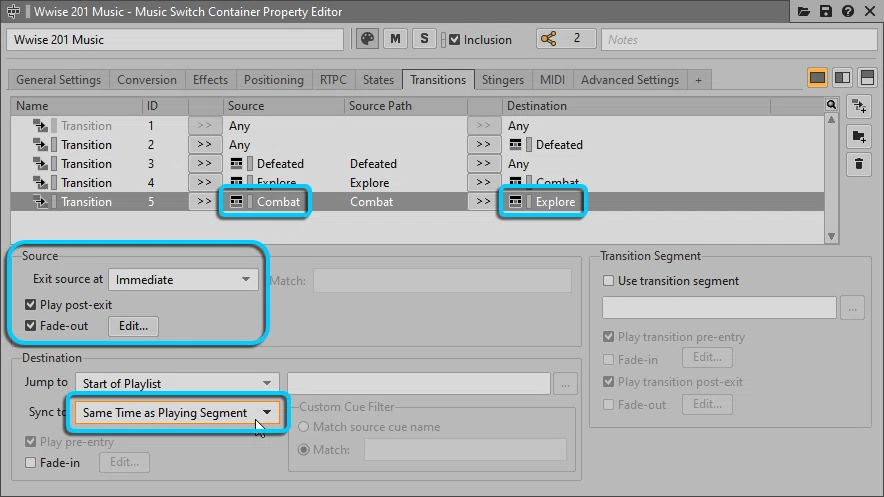Switch to the Conversion tab
The height and width of the screenshot is (497, 884).
pyautogui.click(x=147, y=79)
